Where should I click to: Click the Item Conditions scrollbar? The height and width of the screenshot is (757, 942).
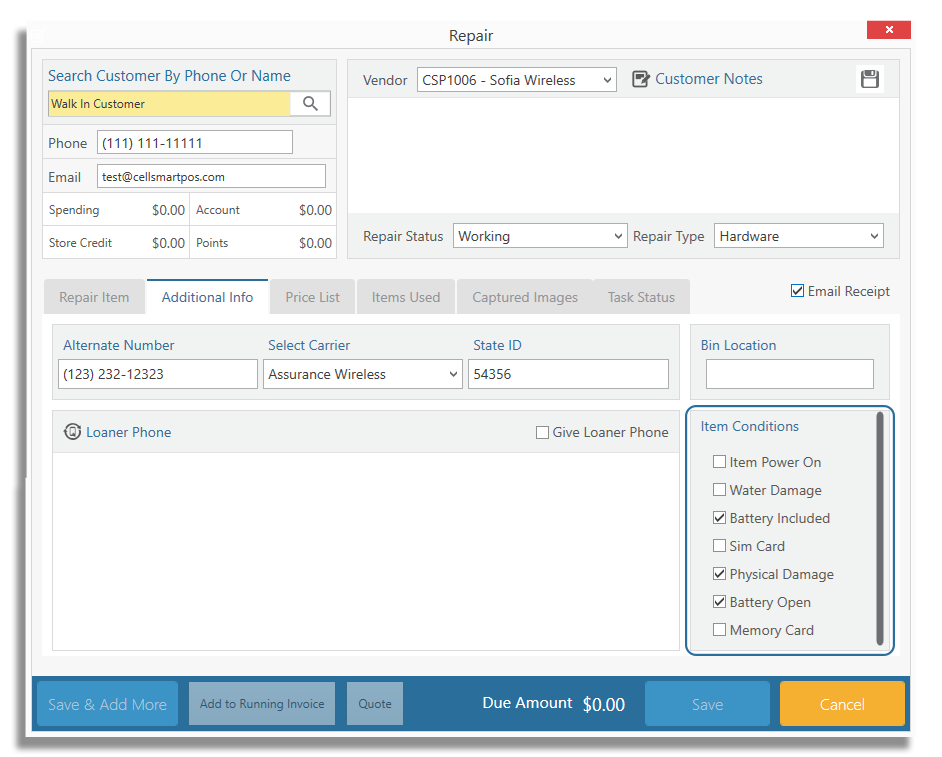coord(880,529)
